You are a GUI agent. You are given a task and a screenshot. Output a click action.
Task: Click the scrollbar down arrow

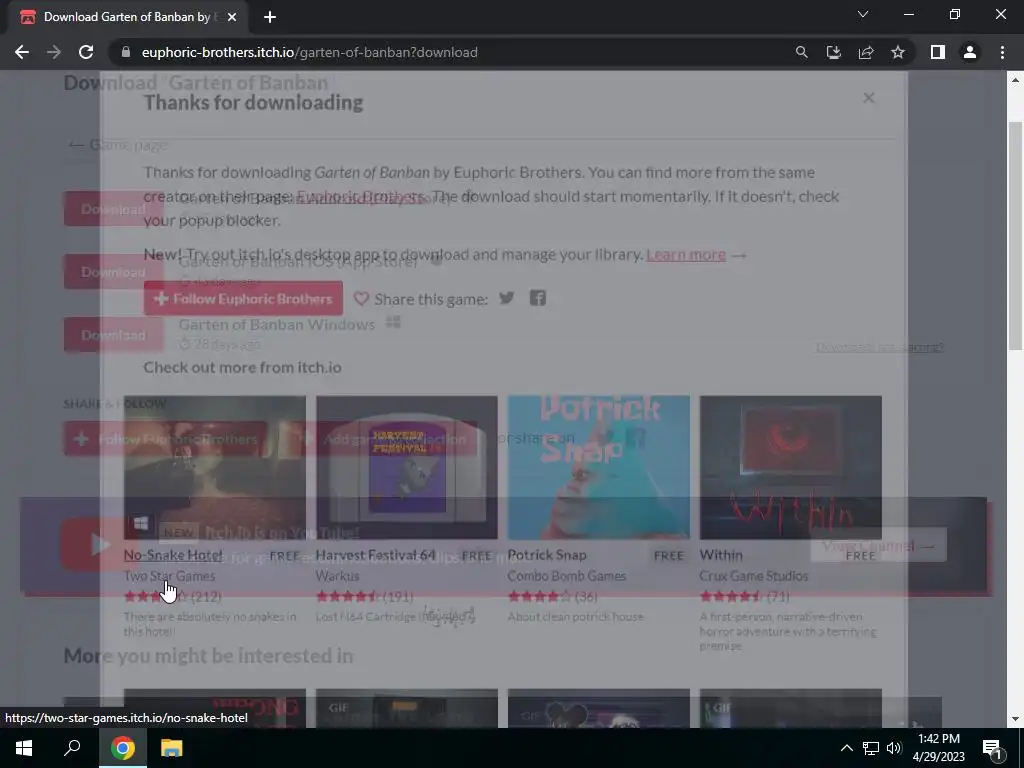pyautogui.click(x=1014, y=719)
